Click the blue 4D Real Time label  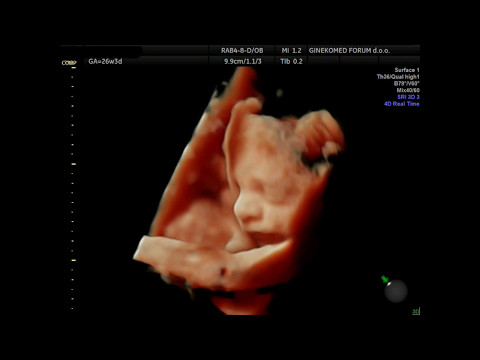coord(402,104)
